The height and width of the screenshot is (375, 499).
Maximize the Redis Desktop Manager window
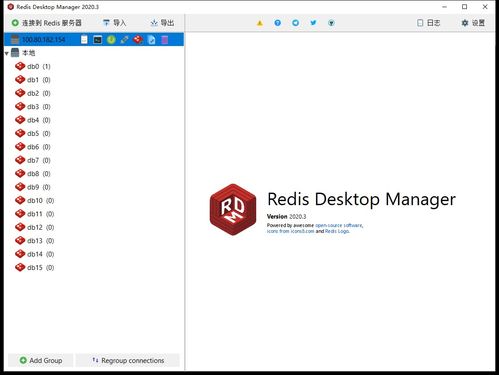(464, 7)
